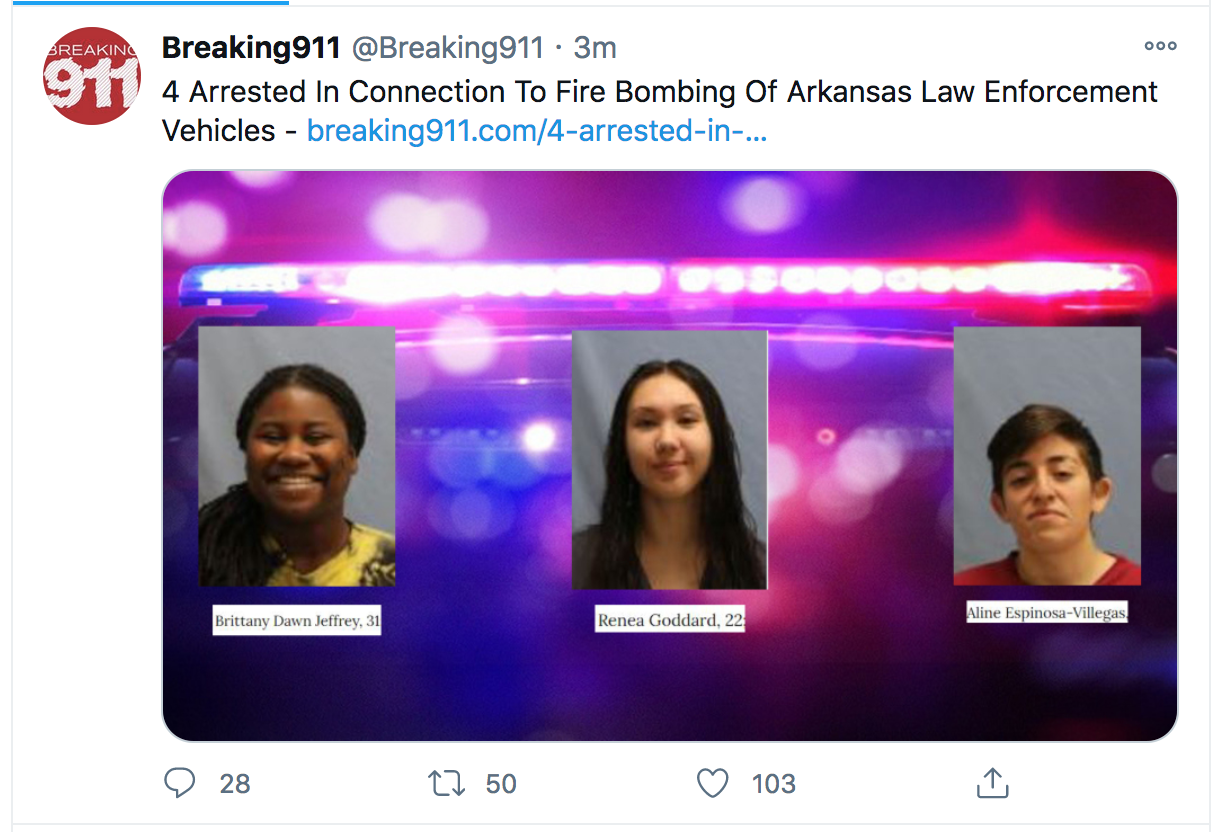Click the tweet headline text

(x=660, y=110)
